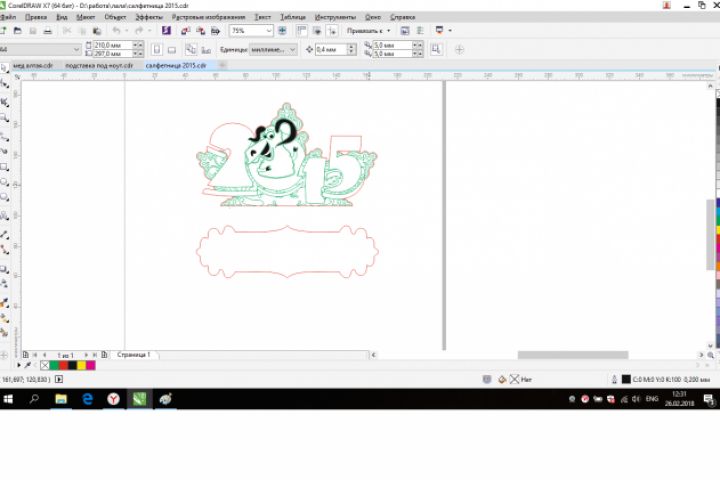Click the purple Search content icon
Screen dimensions: 720x480
click(x=166, y=31)
